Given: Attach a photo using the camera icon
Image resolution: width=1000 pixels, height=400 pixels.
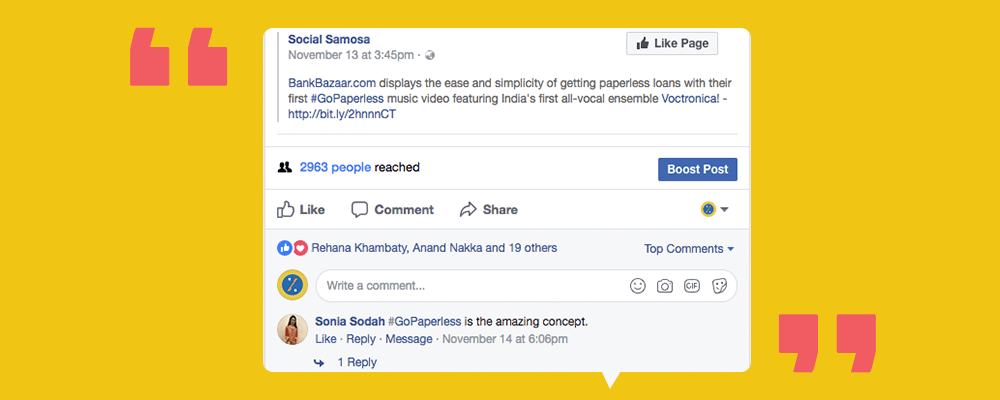Looking at the screenshot, I should click(665, 286).
